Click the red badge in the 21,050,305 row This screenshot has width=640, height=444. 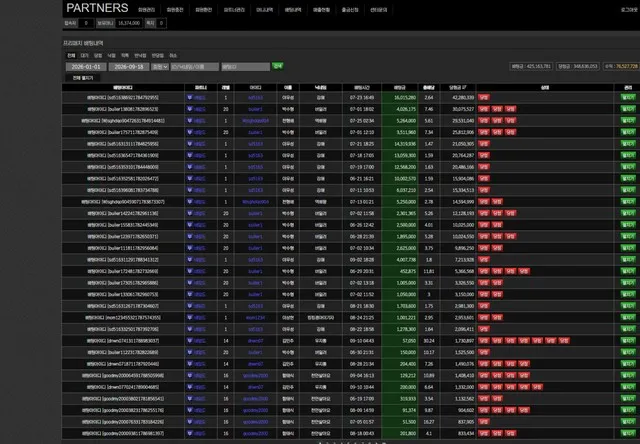(484, 144)
